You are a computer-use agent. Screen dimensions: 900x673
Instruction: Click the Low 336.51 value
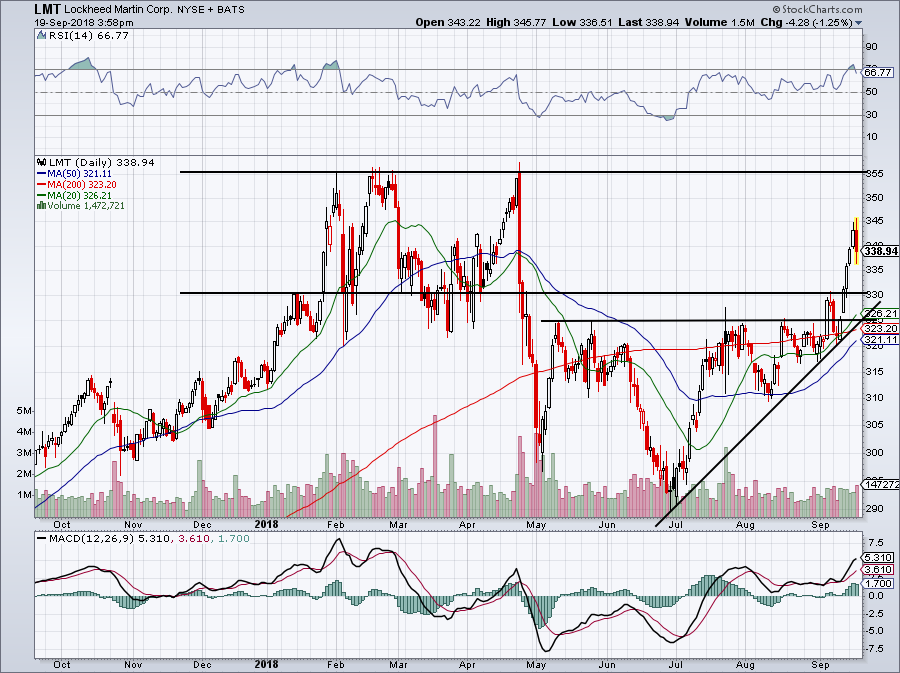point(583,22)
